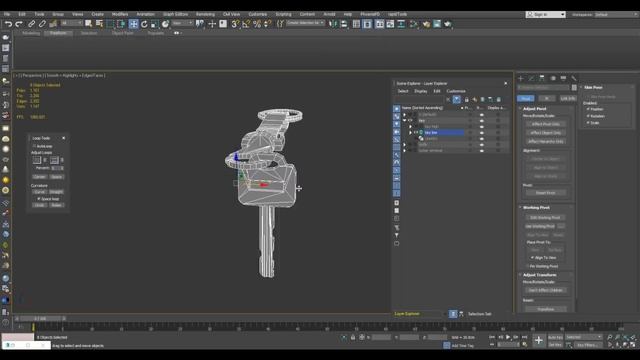Toggle visibility eye of selected layer row
Screen dimensions: 640x360
point(416,133)
